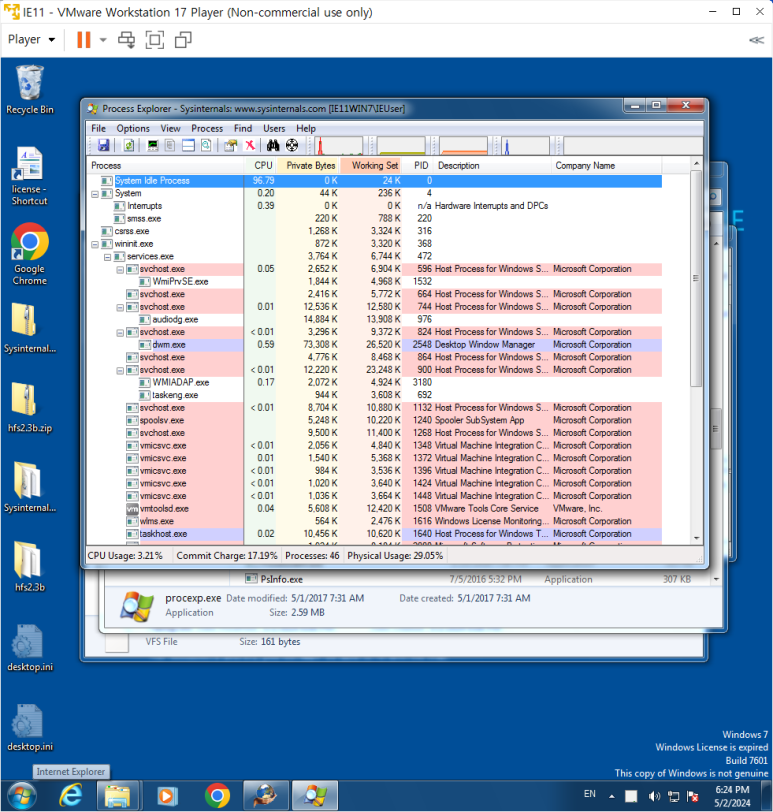The width and height of the screenshot is (773, 812).
Task: Open the dropdown arrow beside the pause button
Action: [103, 40]
